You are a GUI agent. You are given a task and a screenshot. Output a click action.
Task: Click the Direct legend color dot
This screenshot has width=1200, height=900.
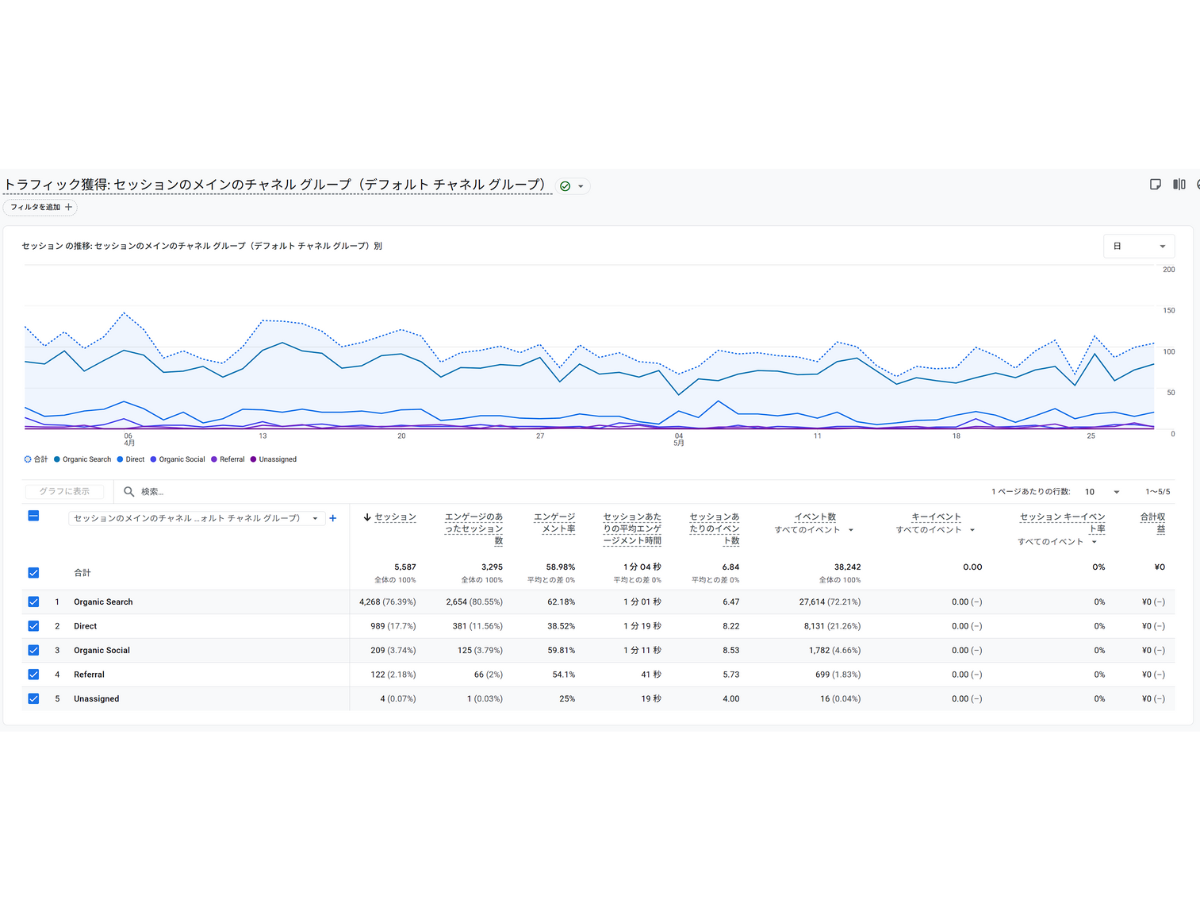coord(120,460)
